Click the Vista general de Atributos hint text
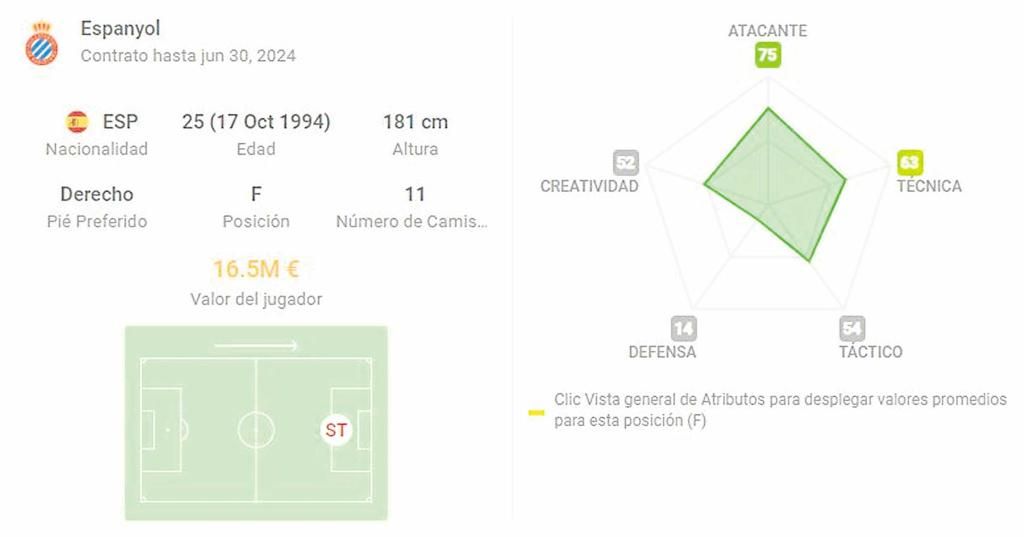Image resolution: width=1024 pixels, height=537 pixels. point(780,410)
